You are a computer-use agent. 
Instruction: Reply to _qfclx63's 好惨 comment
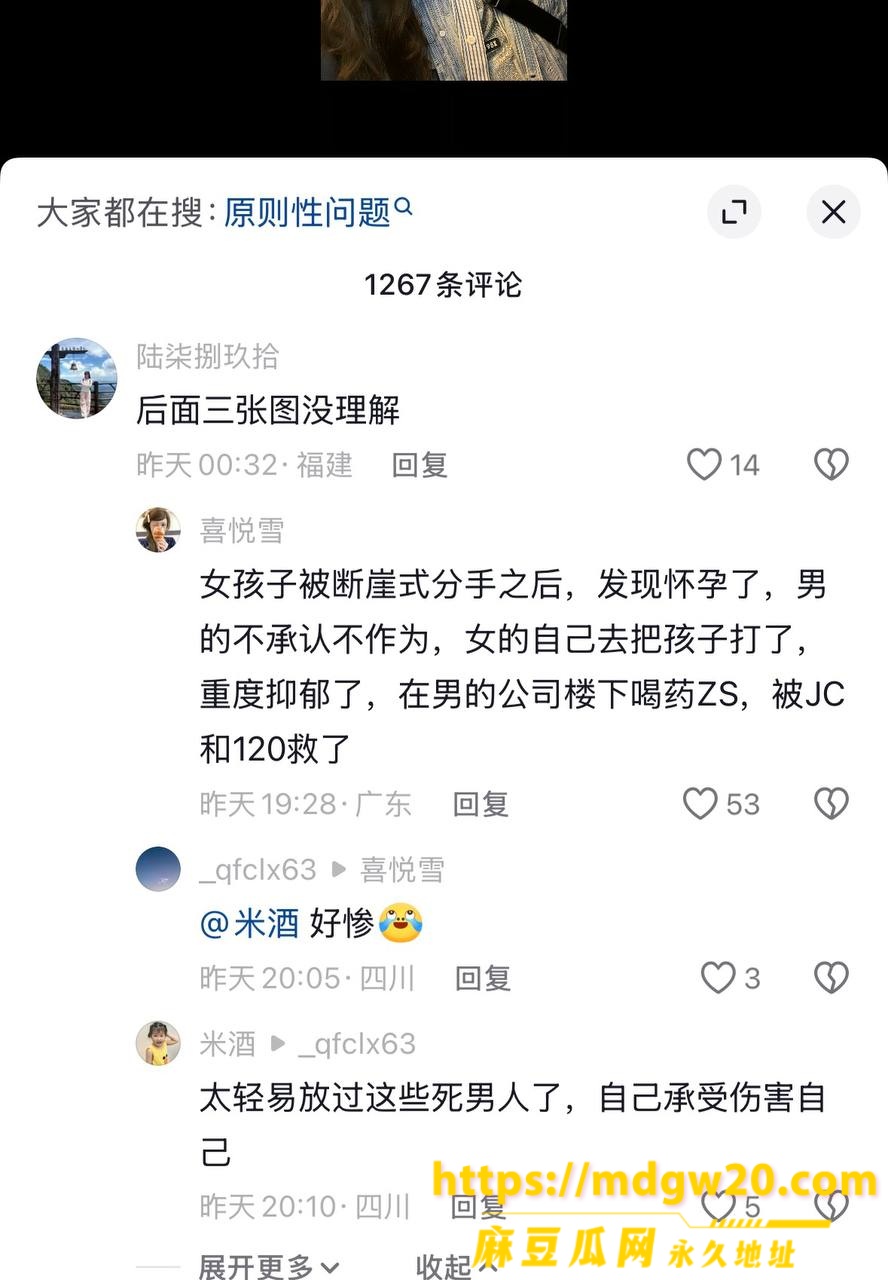tap(483, 978)
